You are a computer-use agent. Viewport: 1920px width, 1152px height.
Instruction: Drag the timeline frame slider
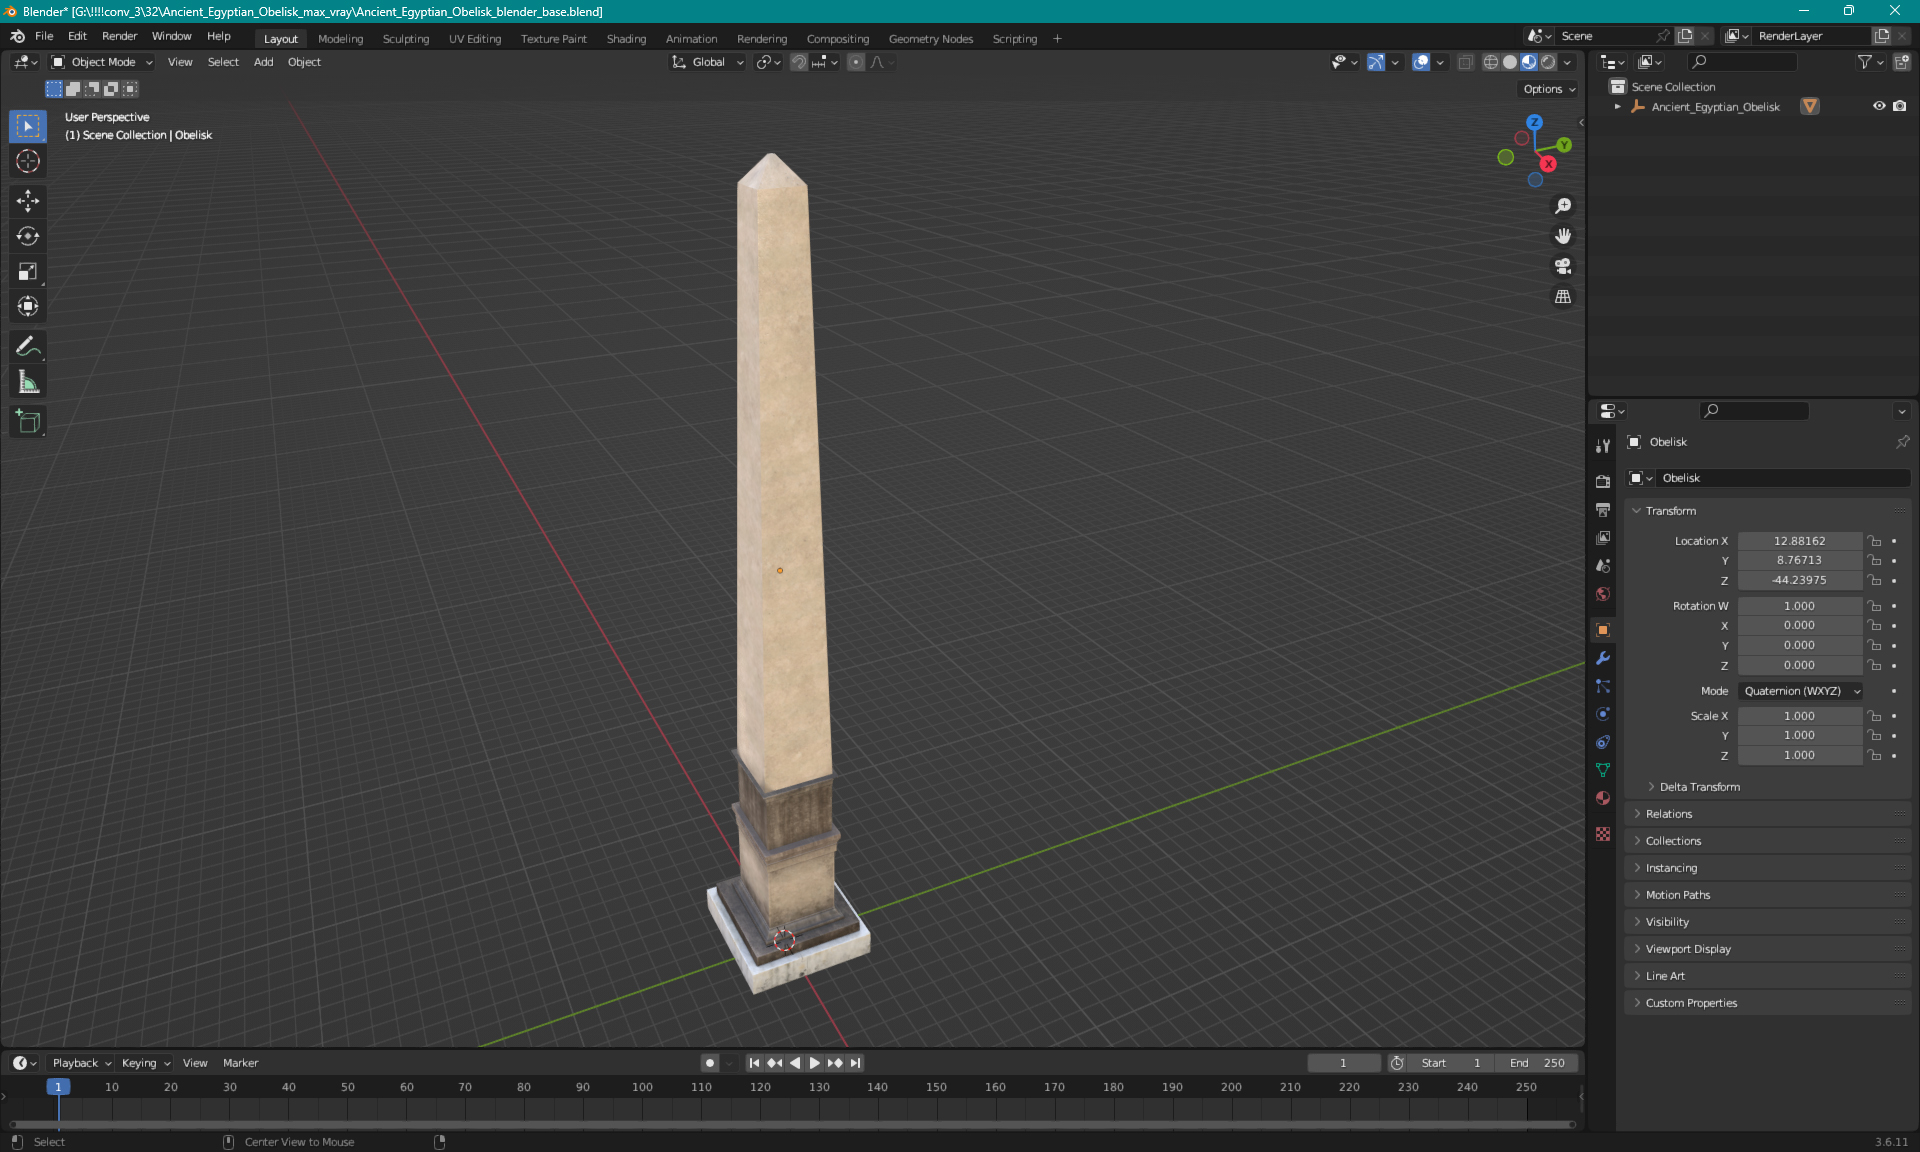(56, 1086)
